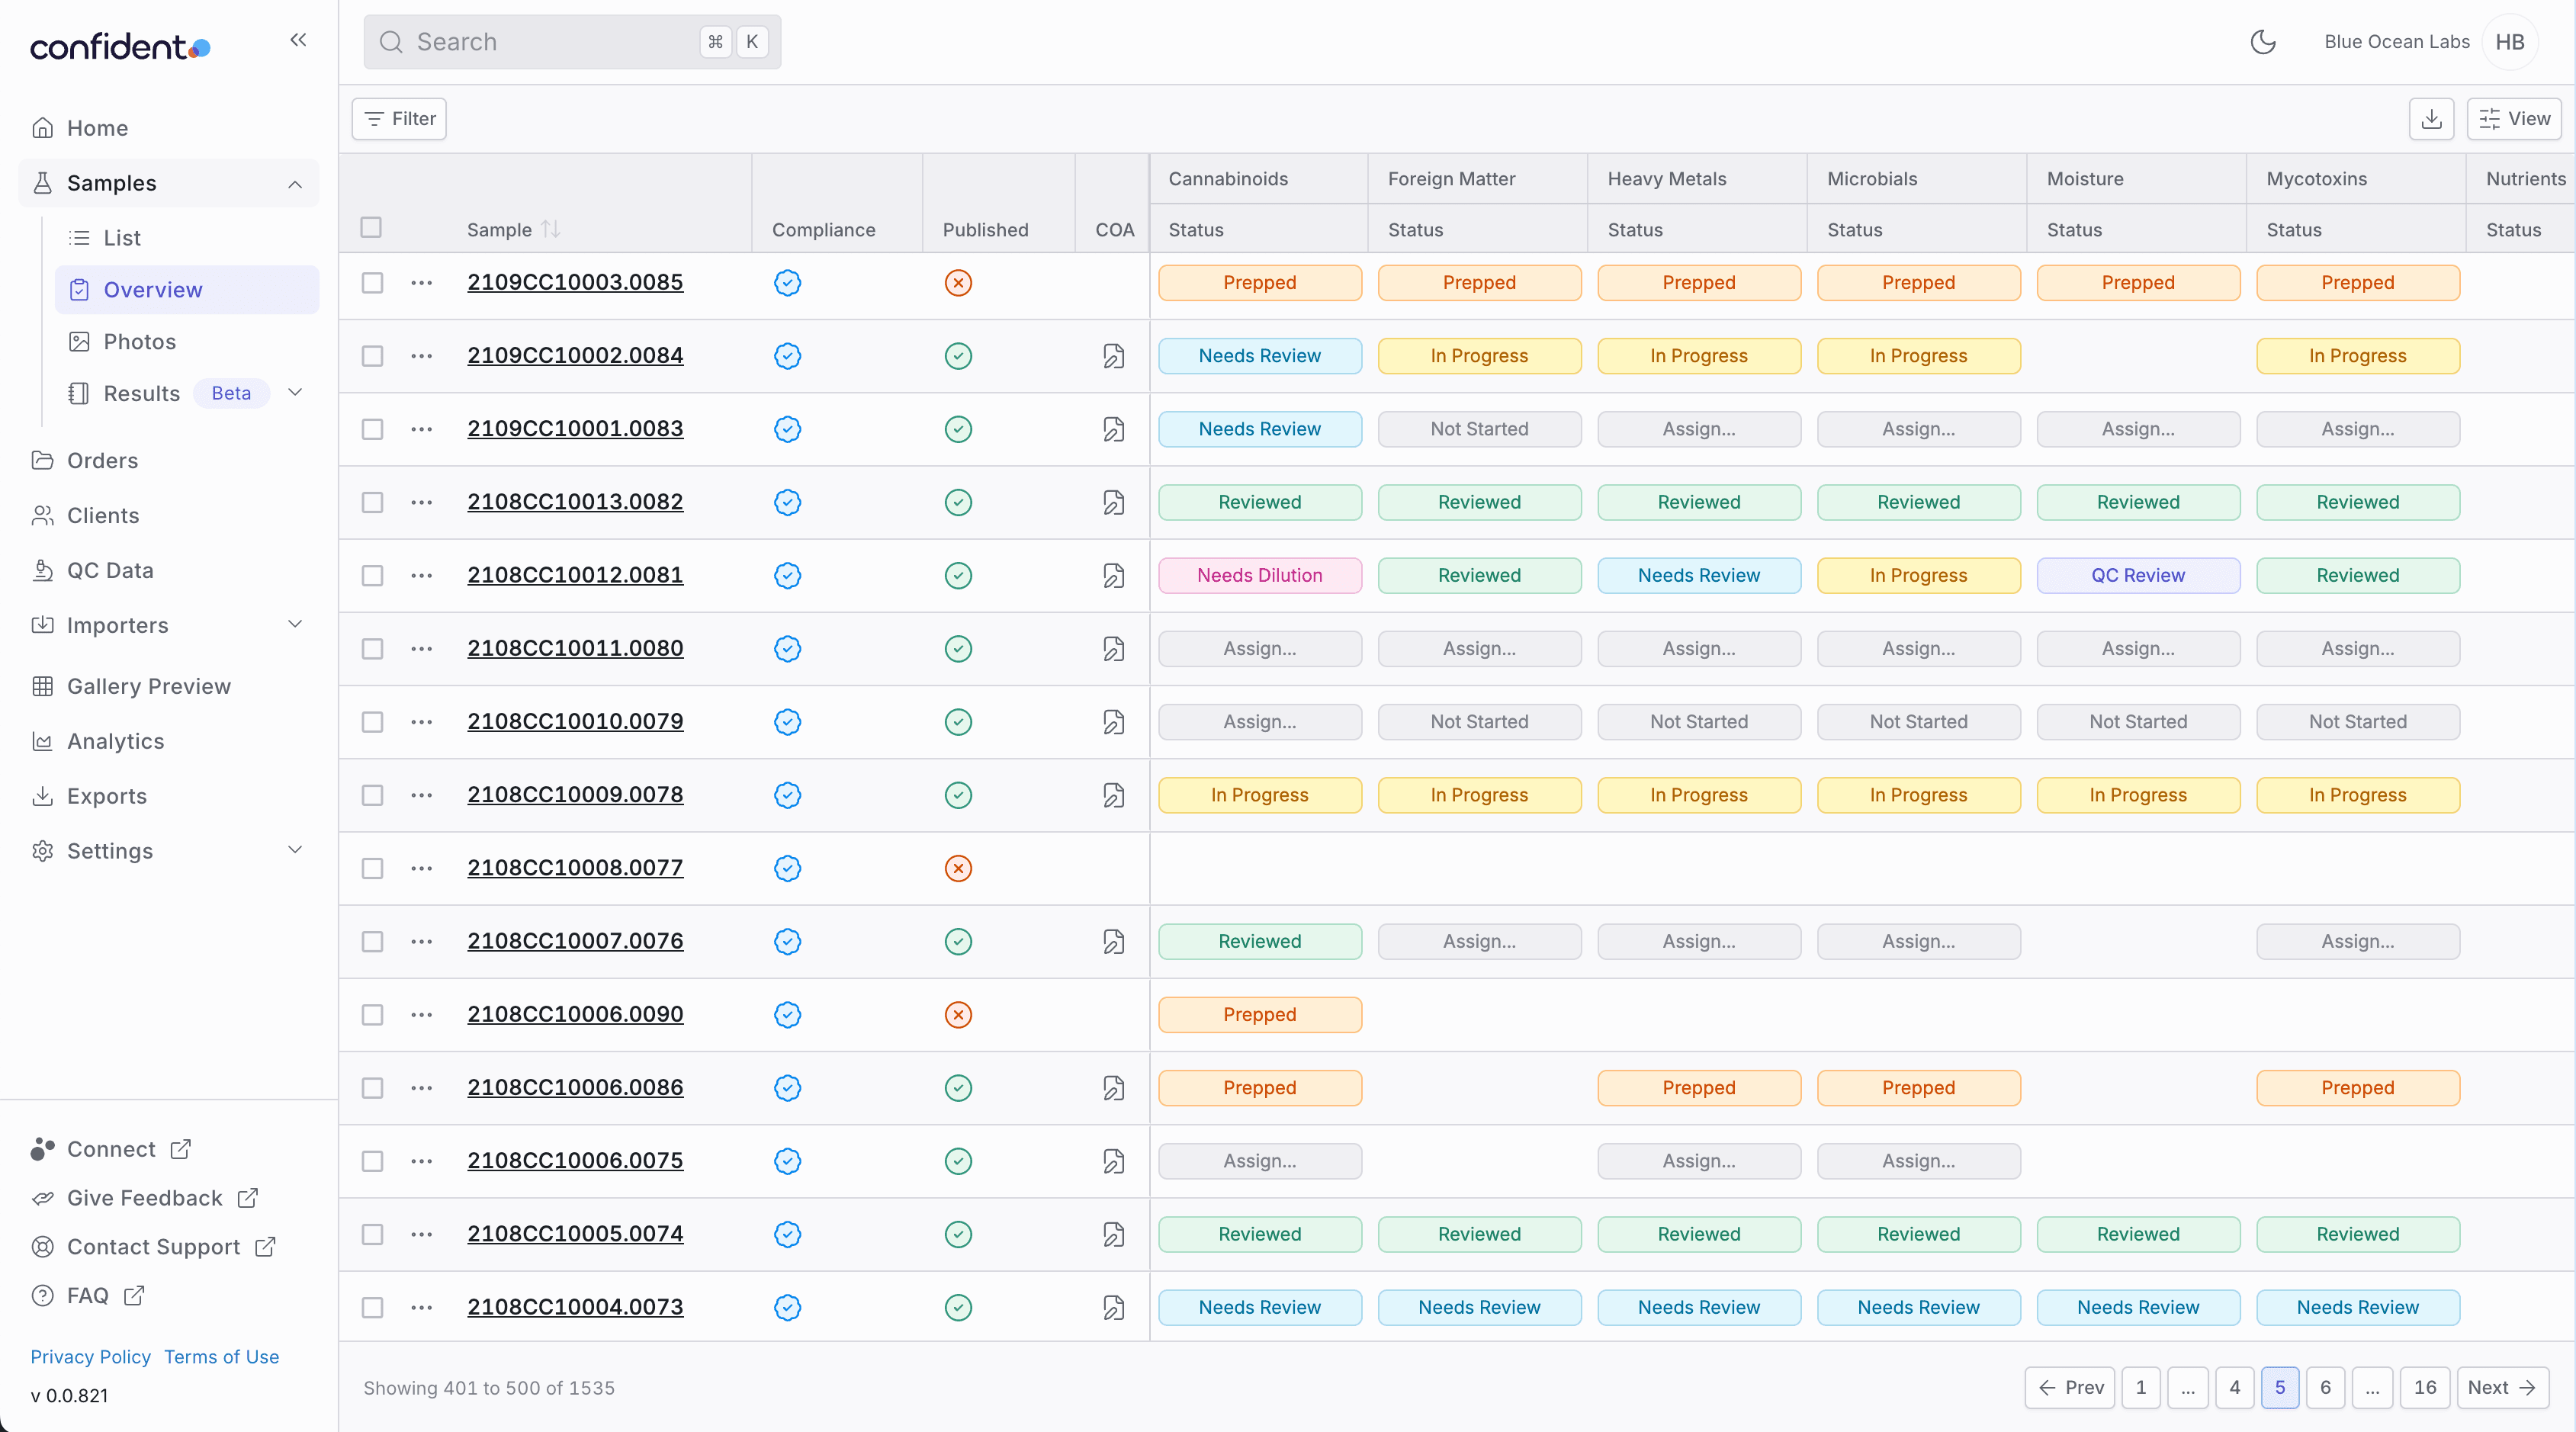This screenshot has height=1432, width=2576.
Task: Jump to page 16
Action: [2425, 1388]
